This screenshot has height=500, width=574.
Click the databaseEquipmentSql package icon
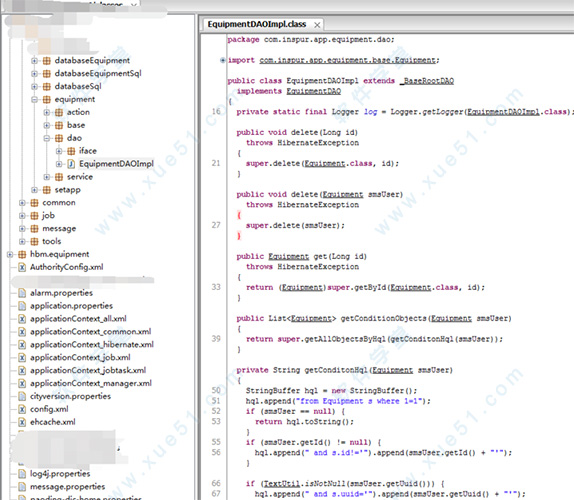[x=46, y=74]
